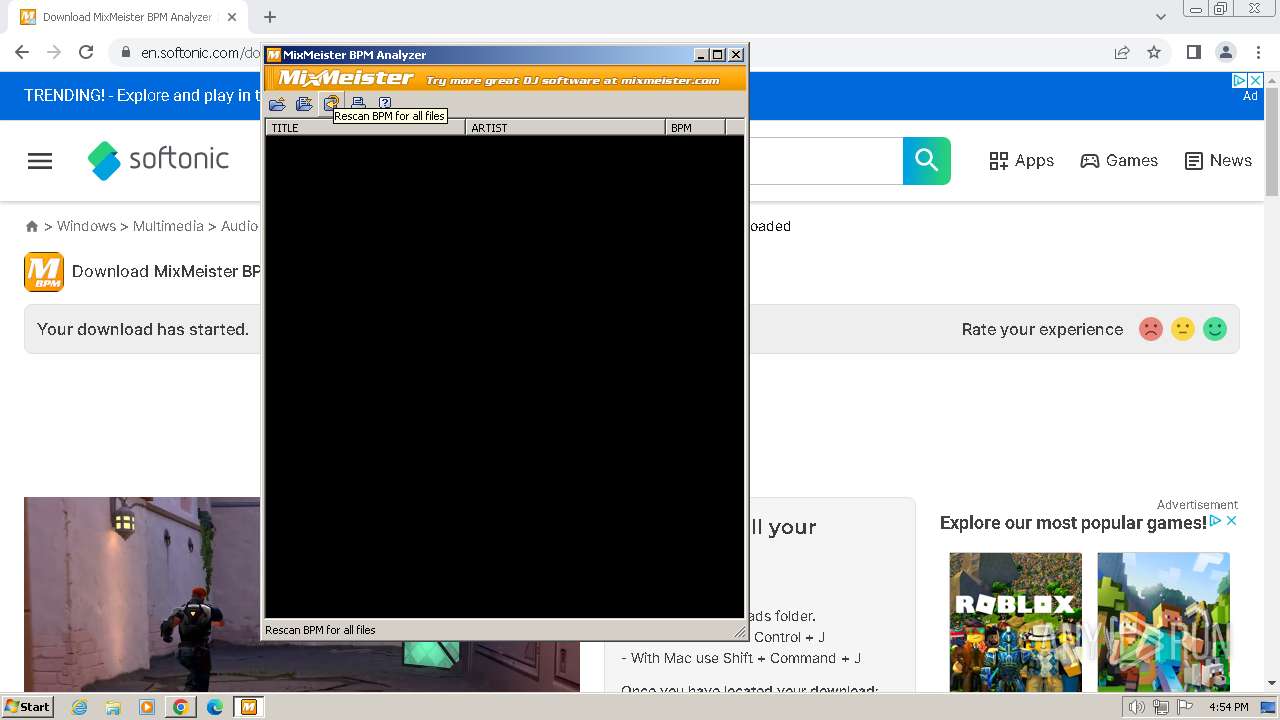Click the MixMeister orange banner ad
This screenshot has height=720, width=1280.
[x=506, y=79]
